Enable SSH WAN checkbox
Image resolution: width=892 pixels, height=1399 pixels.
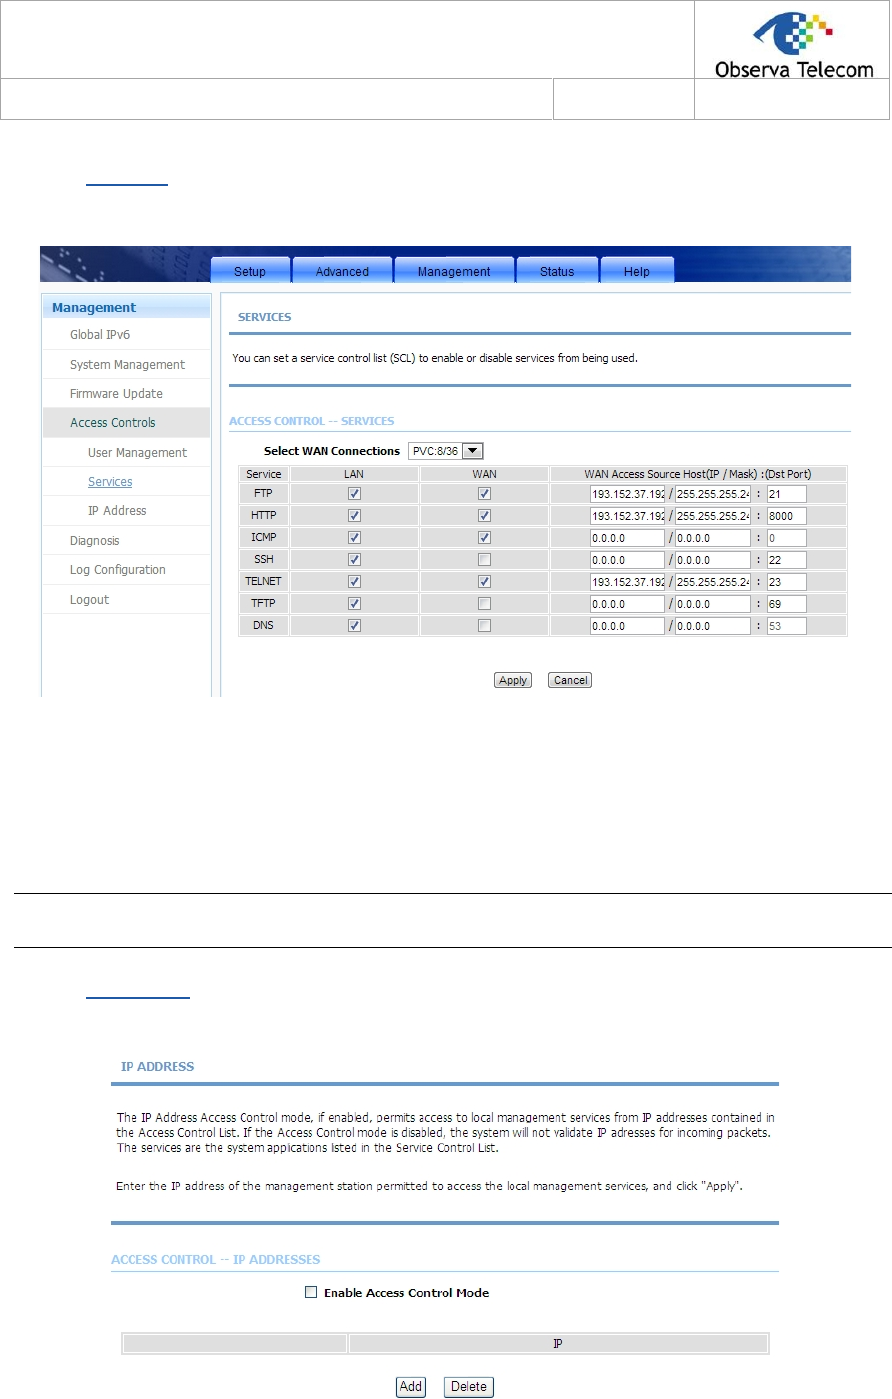pyautogui.click(x=484, y=560)
